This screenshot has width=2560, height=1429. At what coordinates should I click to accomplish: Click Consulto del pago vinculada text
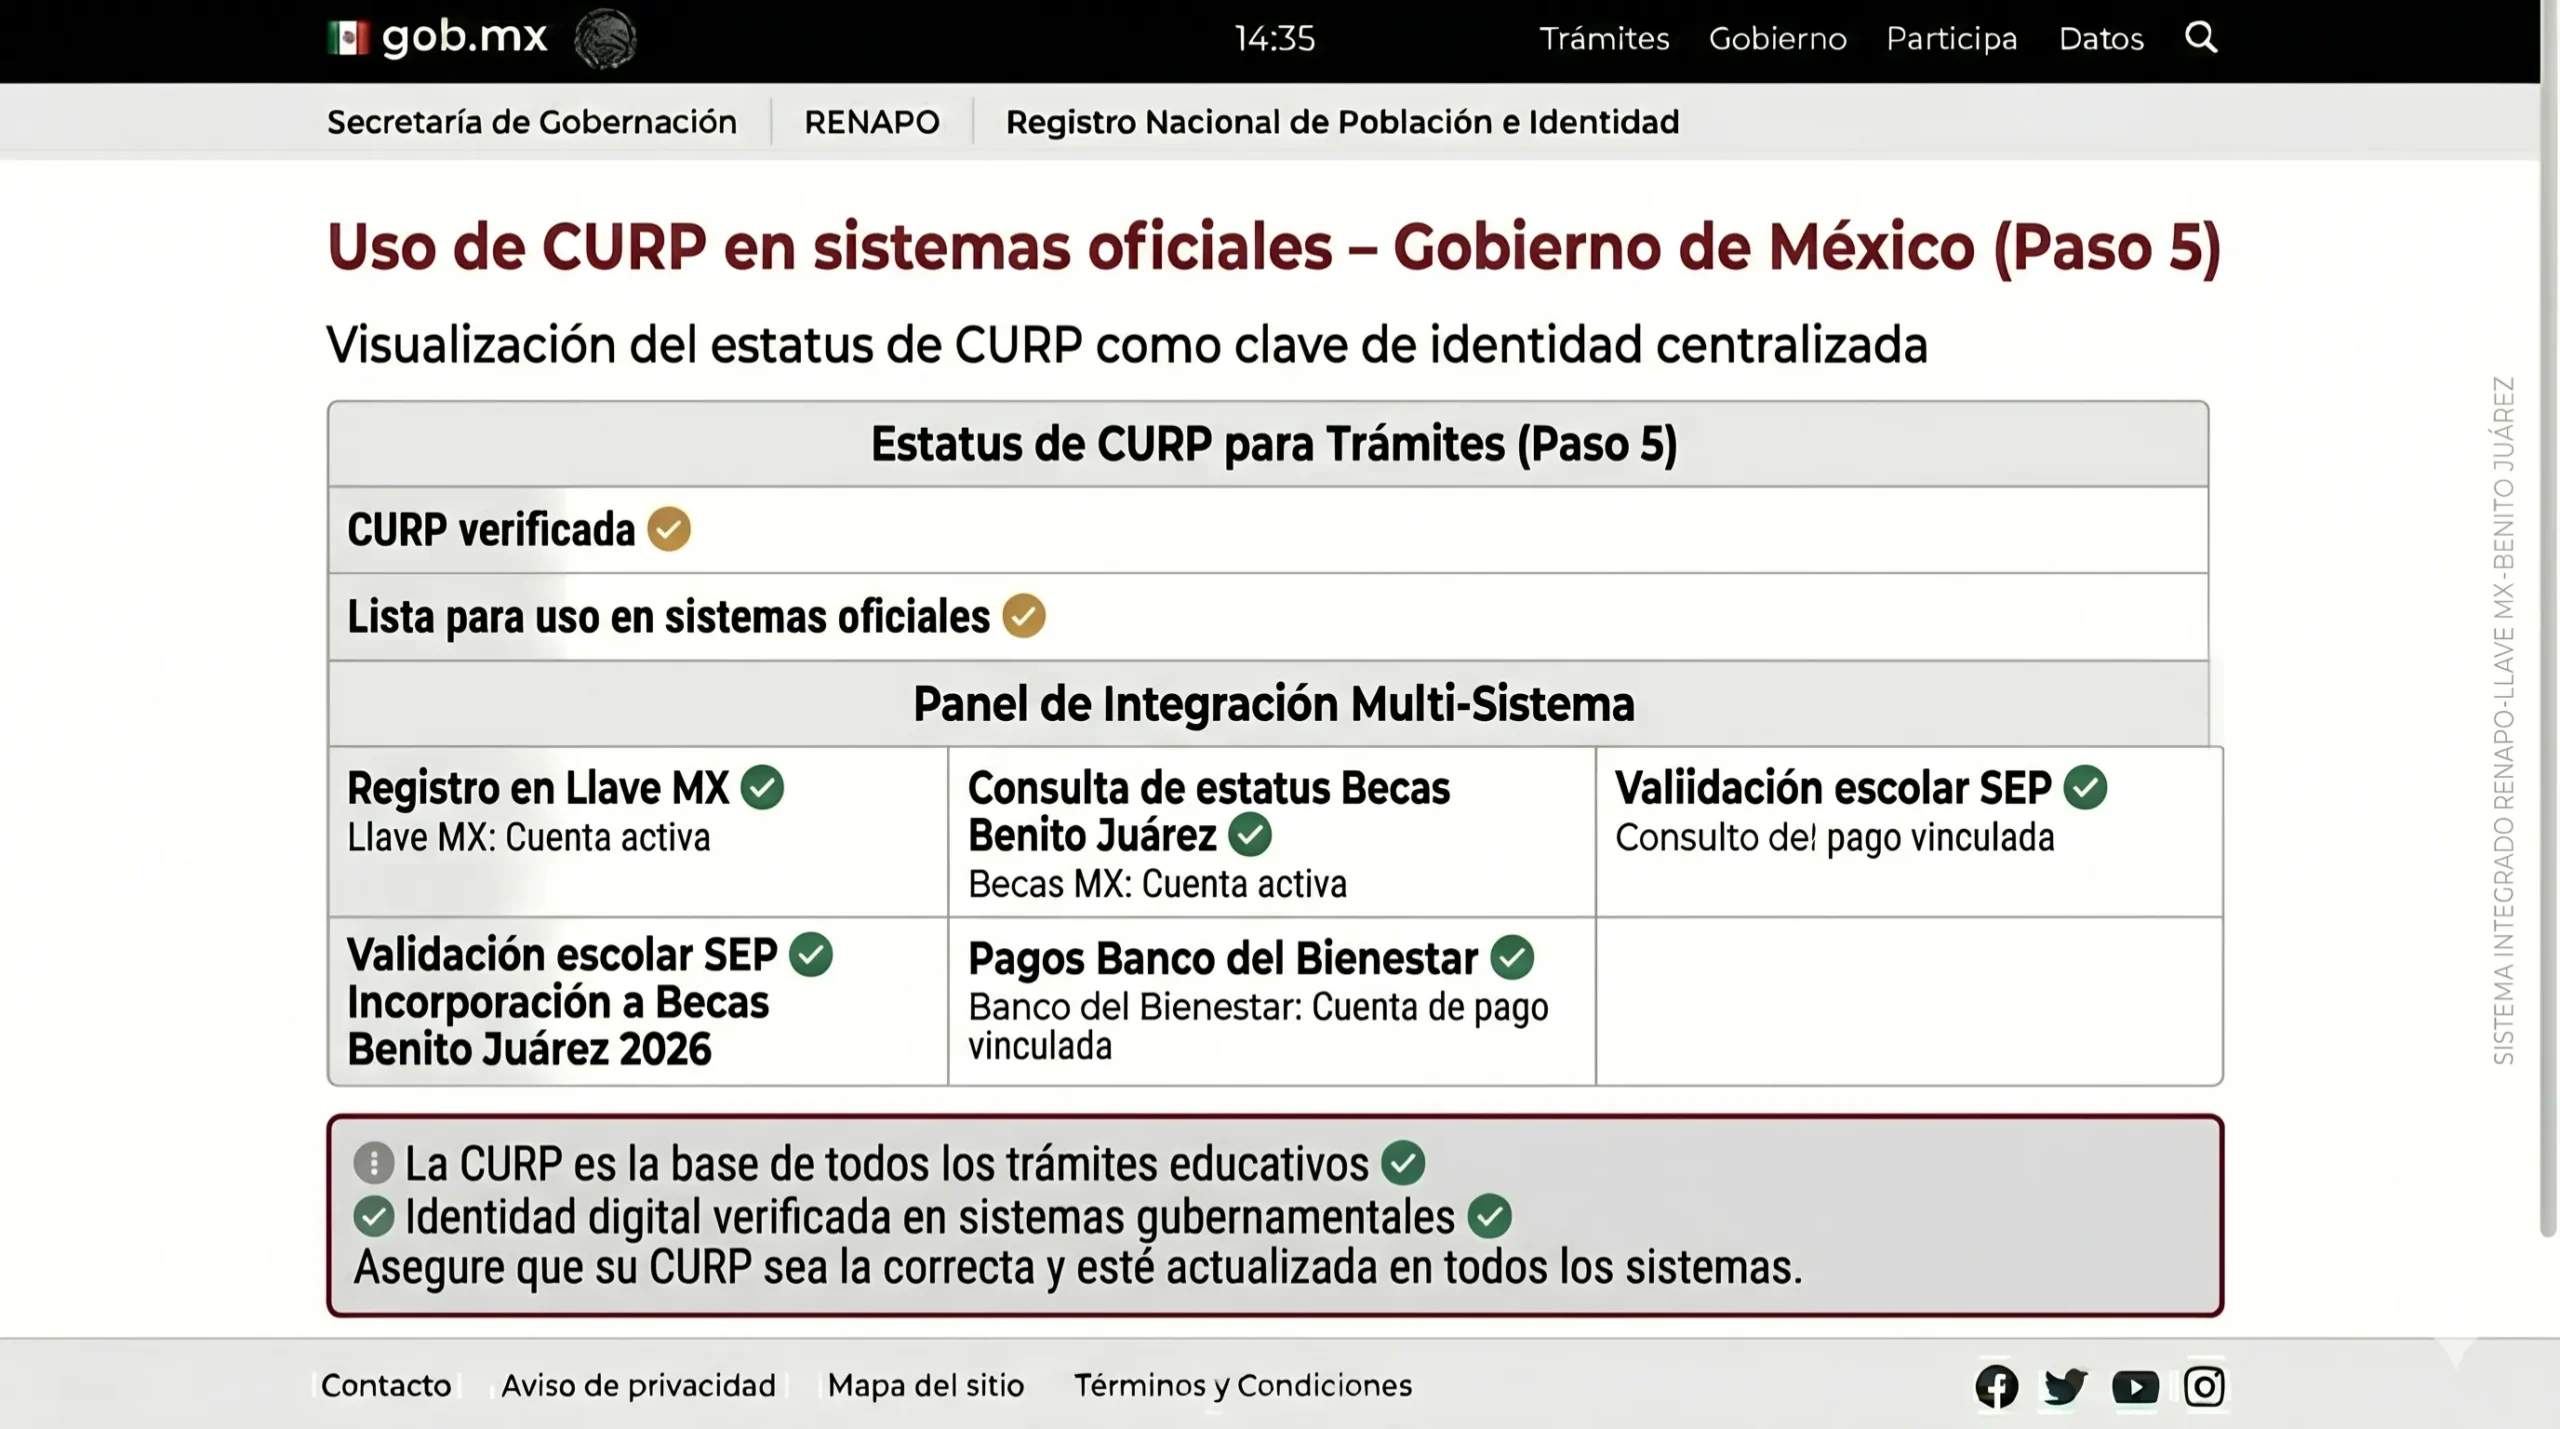[1835, 837]
